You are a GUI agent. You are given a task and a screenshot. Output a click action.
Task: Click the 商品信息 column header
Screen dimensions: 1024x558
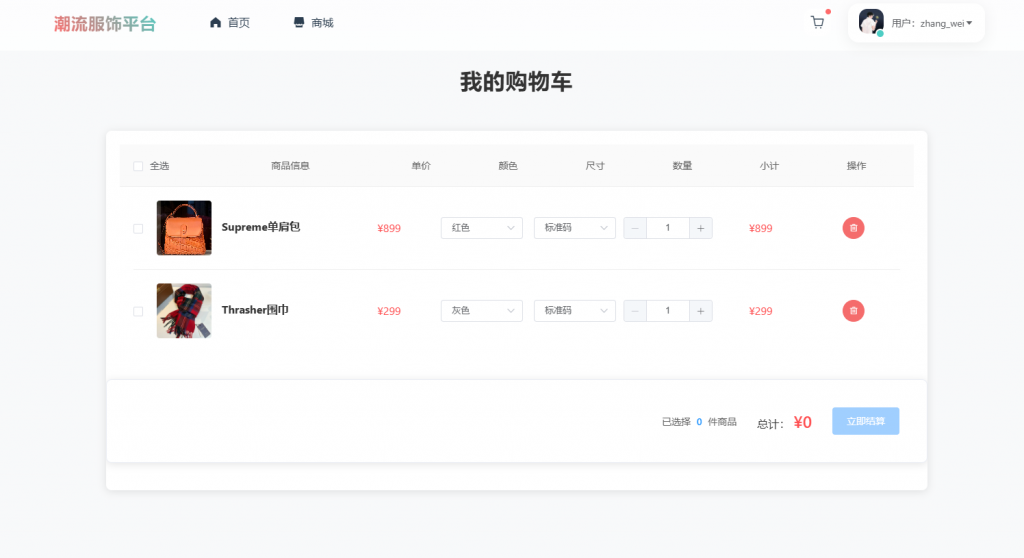pos(290,166)
